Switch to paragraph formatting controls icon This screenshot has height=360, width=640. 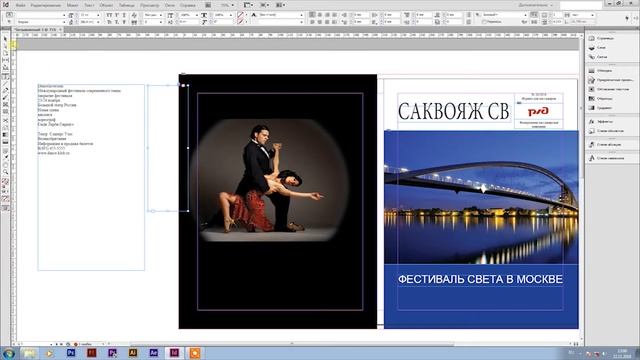9,22
